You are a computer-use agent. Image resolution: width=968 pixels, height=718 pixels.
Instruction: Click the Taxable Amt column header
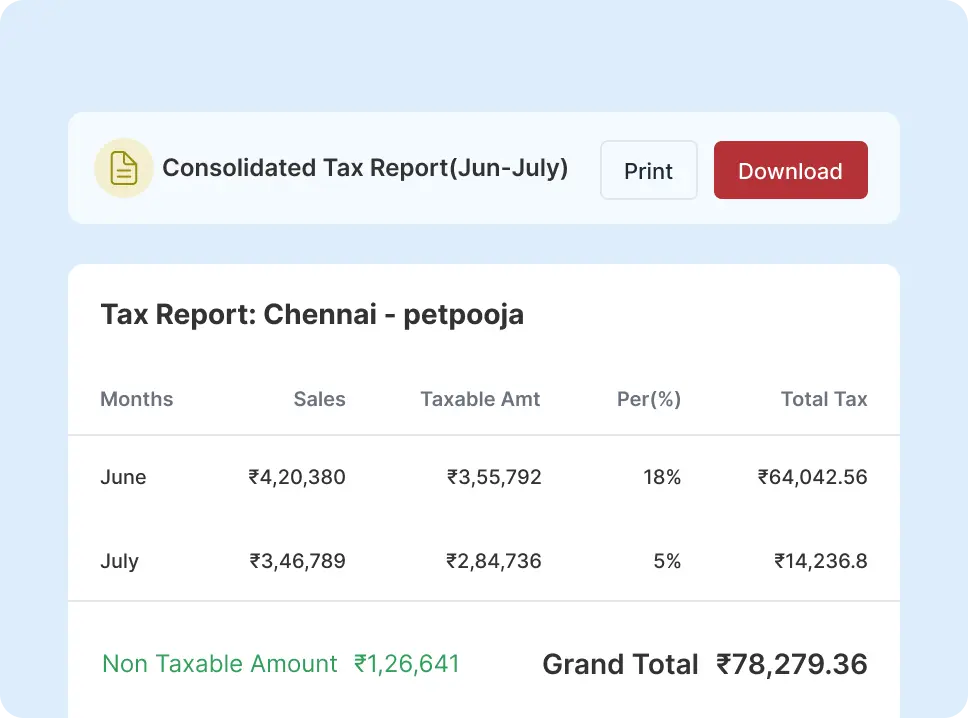tap(480, 399)
